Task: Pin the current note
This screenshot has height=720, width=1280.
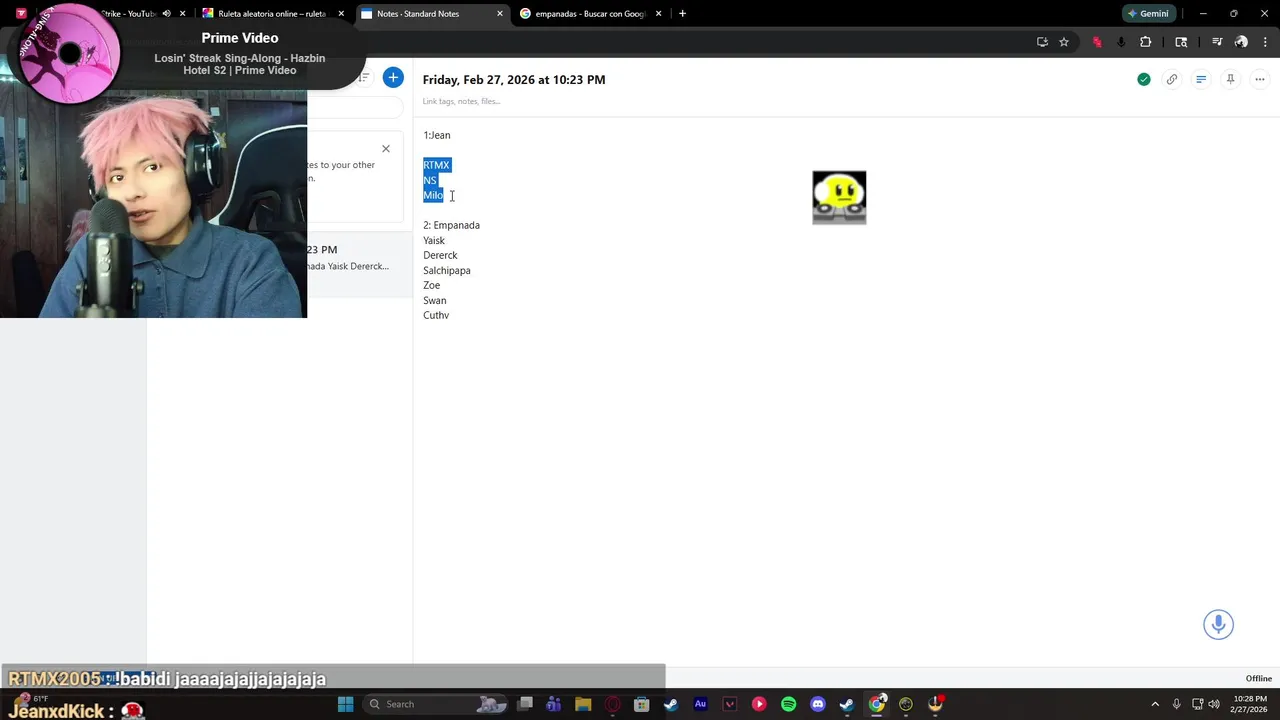Action: pyautogui.click(x=1230, y=79)
